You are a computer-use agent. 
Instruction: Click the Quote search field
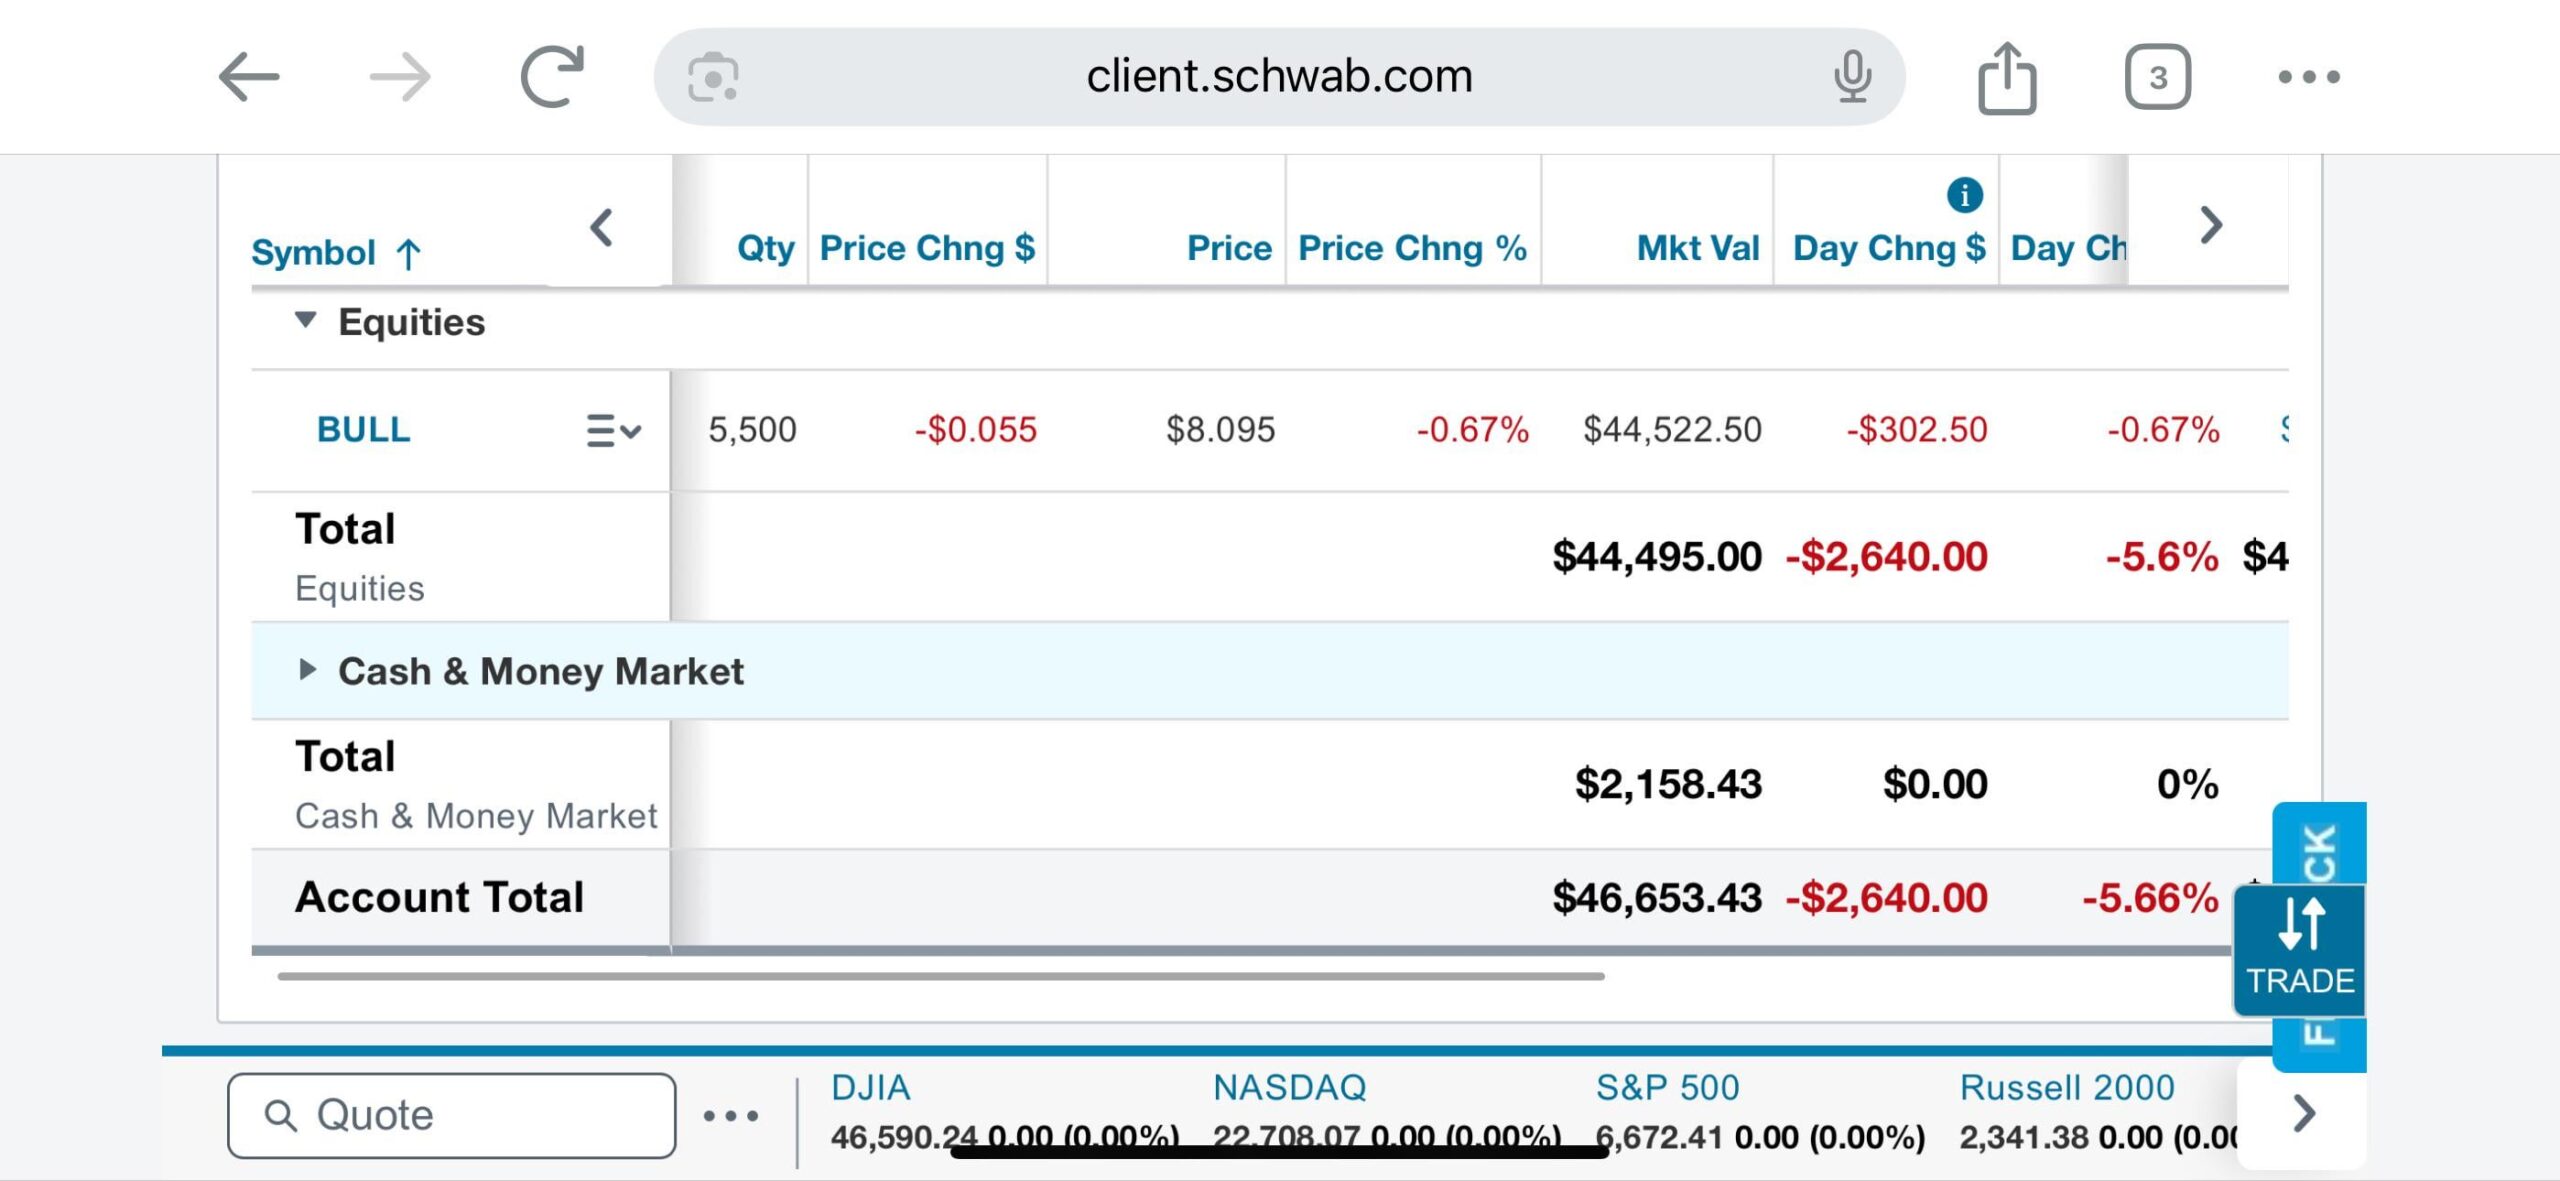click(452, 1115)
